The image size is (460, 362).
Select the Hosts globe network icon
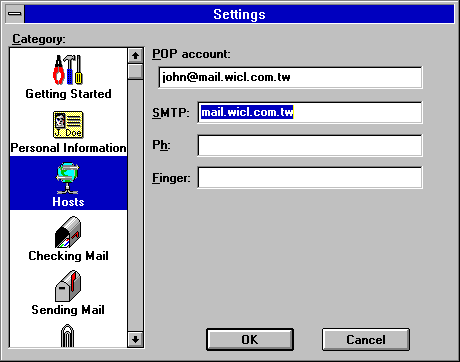(68, 178)
